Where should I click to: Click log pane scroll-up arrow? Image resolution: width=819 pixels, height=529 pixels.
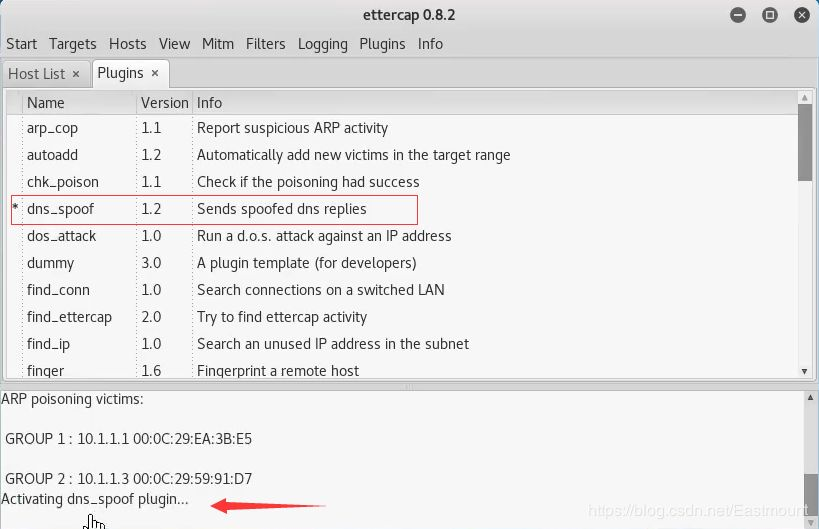(810, 398)
